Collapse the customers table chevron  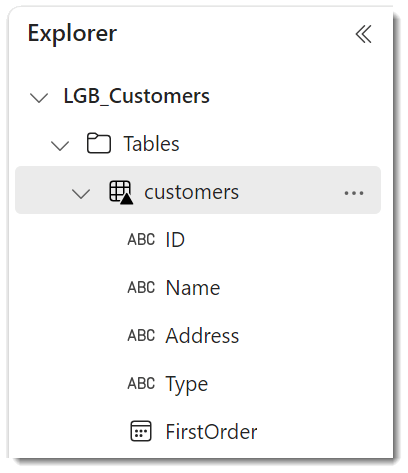[81, 194]
